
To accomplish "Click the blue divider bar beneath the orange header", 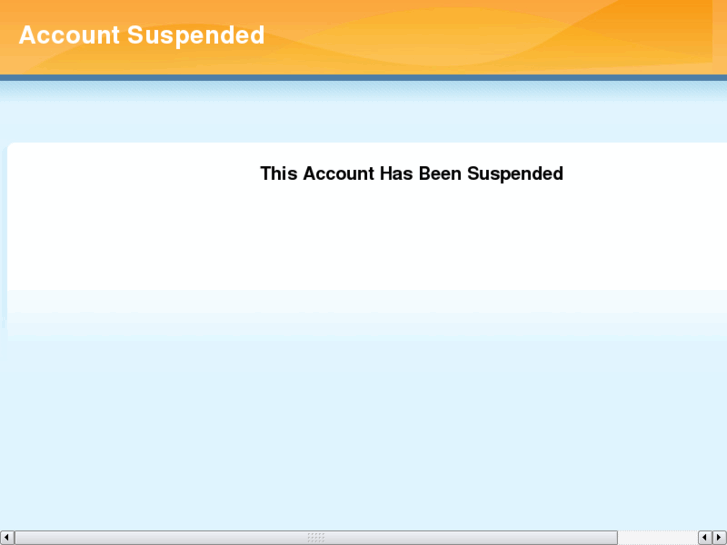I will click(364, 78).
